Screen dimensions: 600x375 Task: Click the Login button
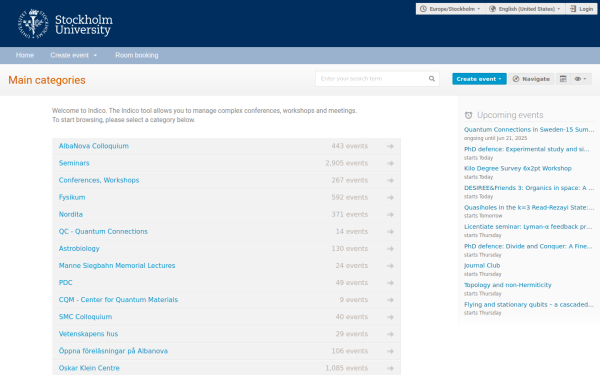coord(582,9)
